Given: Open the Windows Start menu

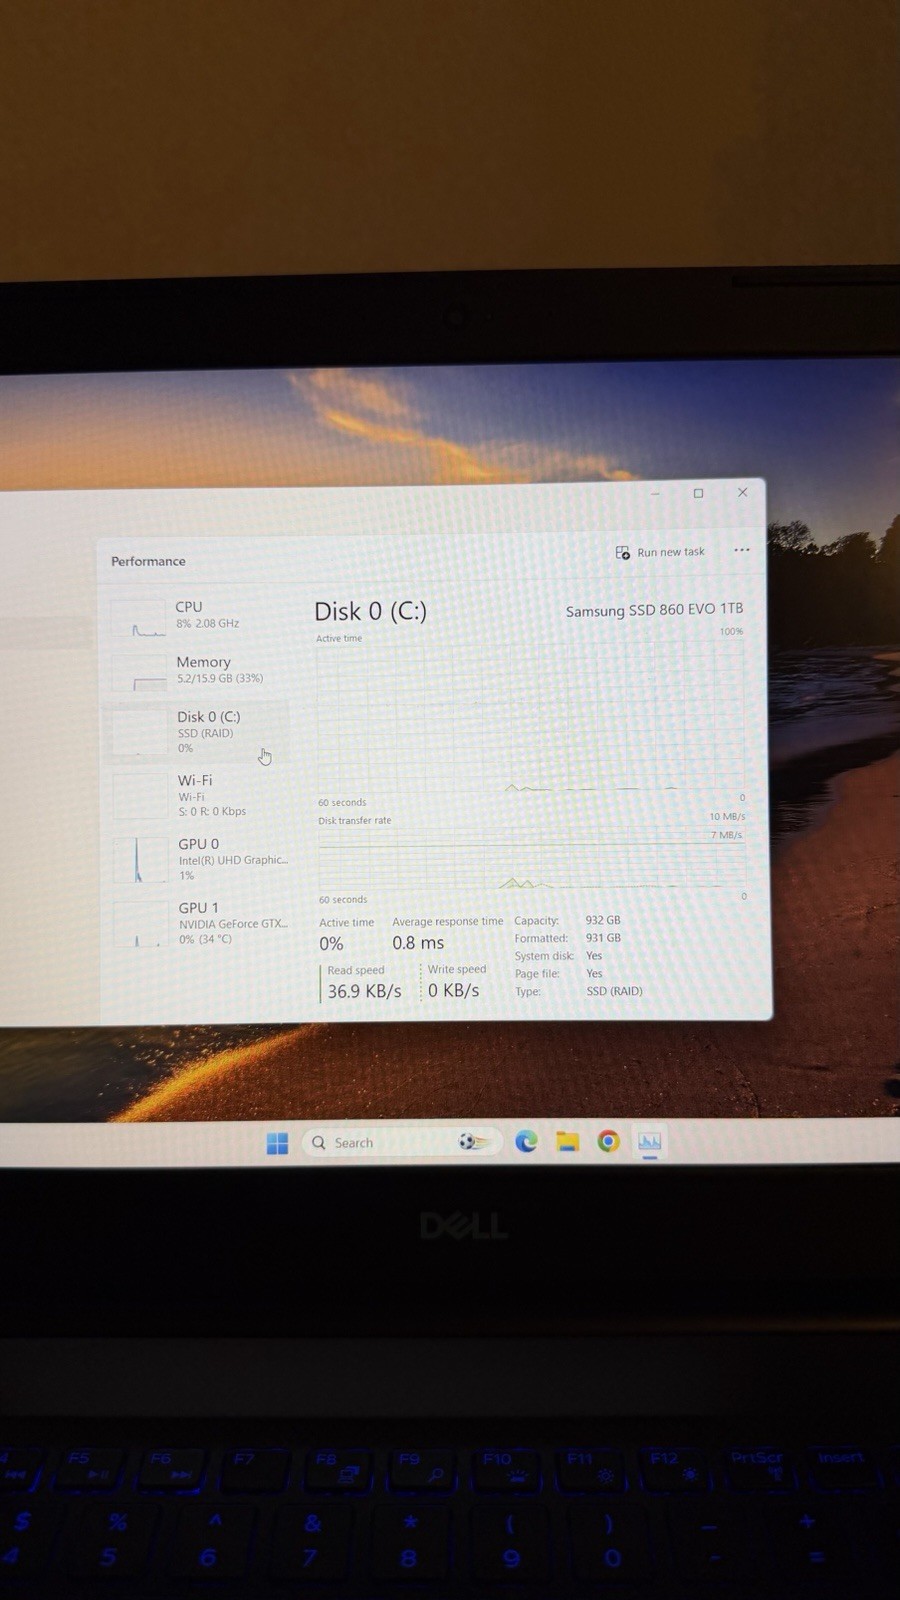Looking at the screenshot, I should 278,1143.
